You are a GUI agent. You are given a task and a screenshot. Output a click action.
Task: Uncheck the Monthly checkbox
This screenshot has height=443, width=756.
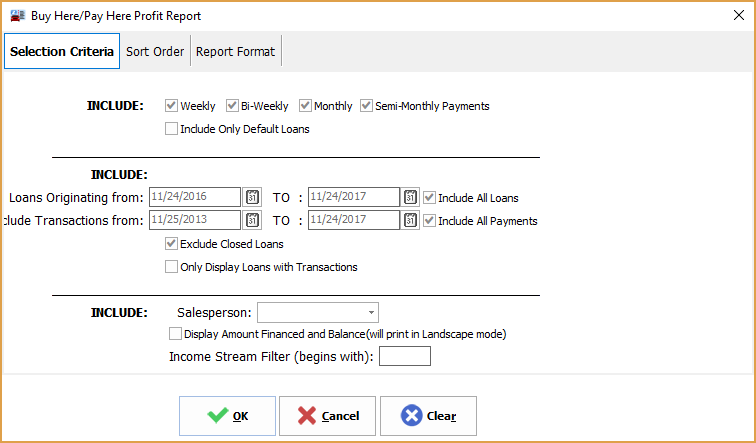pyautogui.click(x=305, y=106)
